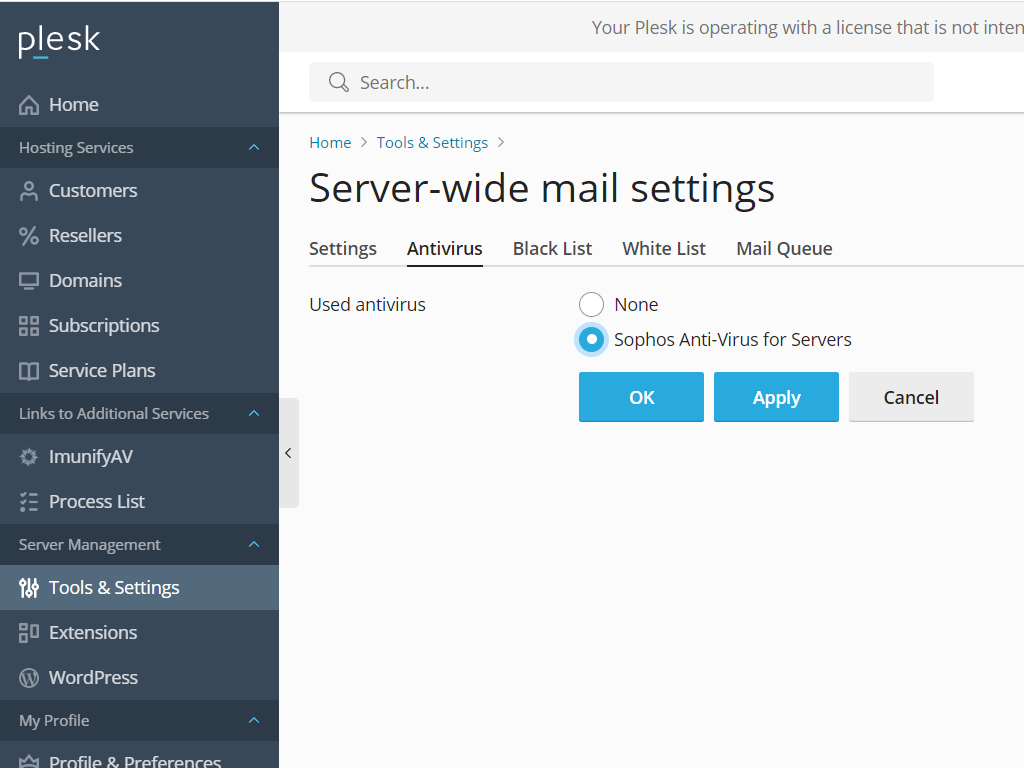Viewport: 1024px width, 768px height.
Task: Navigate to Tools & Settings via breadcrumb
Action: [432, 142]
